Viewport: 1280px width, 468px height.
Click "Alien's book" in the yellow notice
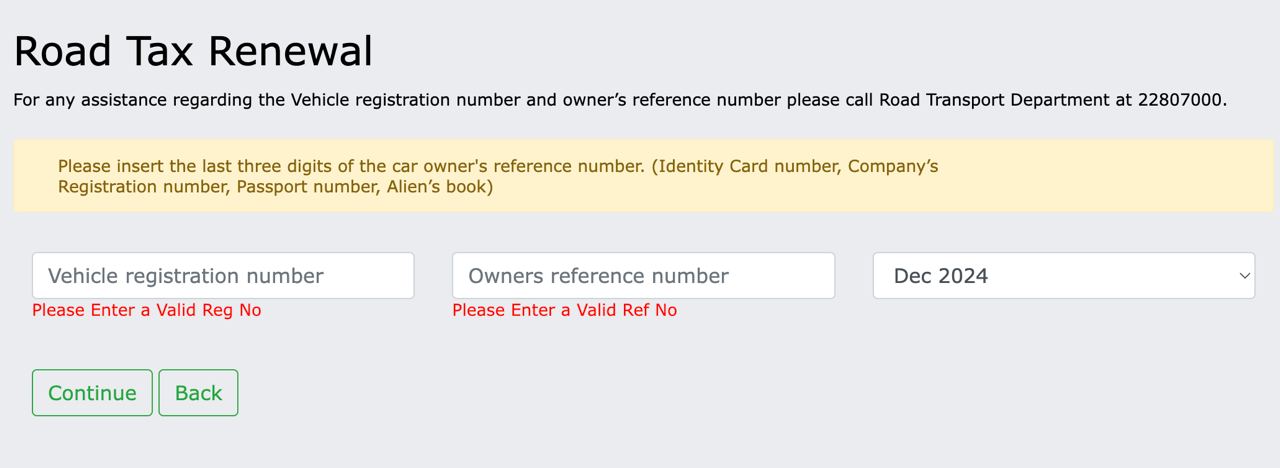coord(439,187)
